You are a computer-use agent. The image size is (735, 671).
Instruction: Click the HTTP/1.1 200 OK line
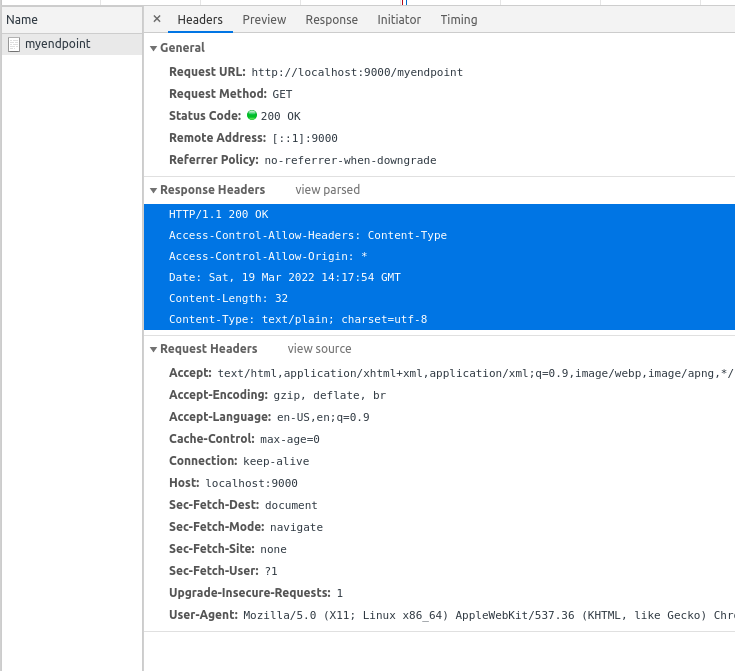point(218,214)
